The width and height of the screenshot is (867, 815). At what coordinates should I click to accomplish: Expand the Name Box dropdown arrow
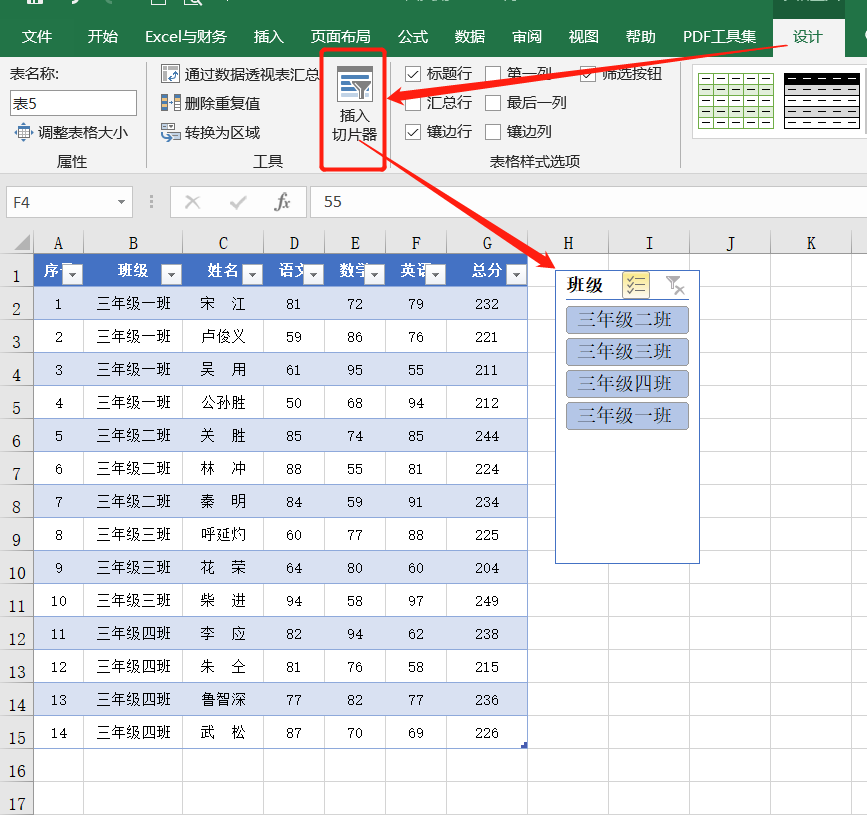[122, 202]
